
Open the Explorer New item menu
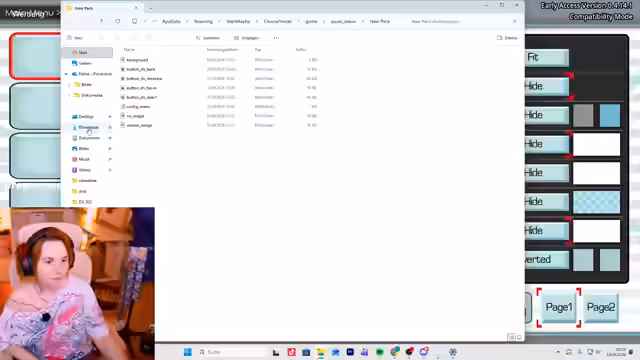pos(75,38)
